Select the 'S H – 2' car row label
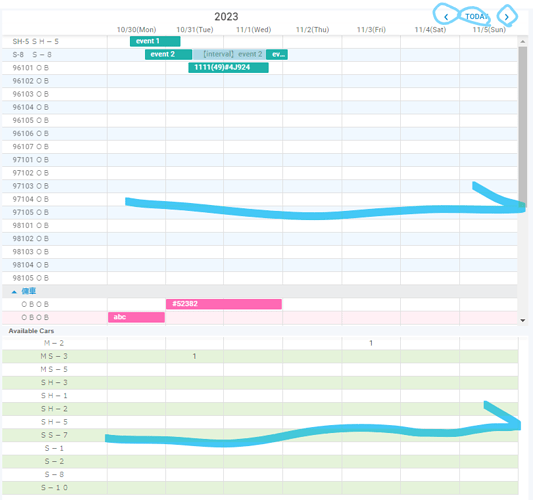 [x=54, y=409]
